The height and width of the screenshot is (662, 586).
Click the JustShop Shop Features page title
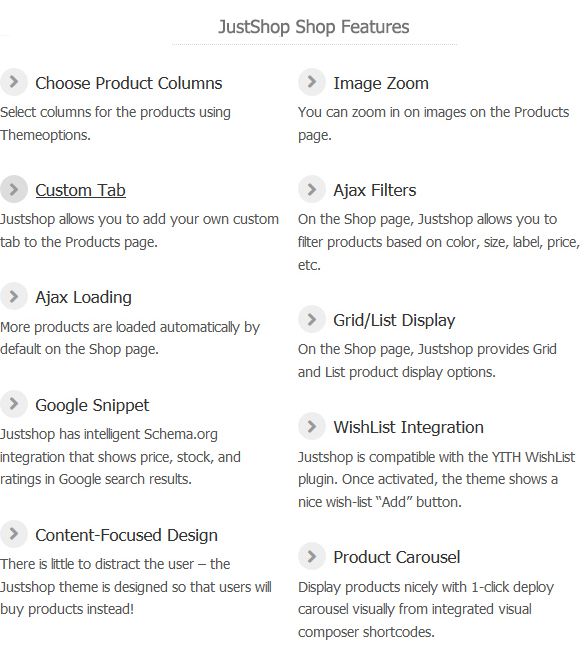tap(314, 27)
